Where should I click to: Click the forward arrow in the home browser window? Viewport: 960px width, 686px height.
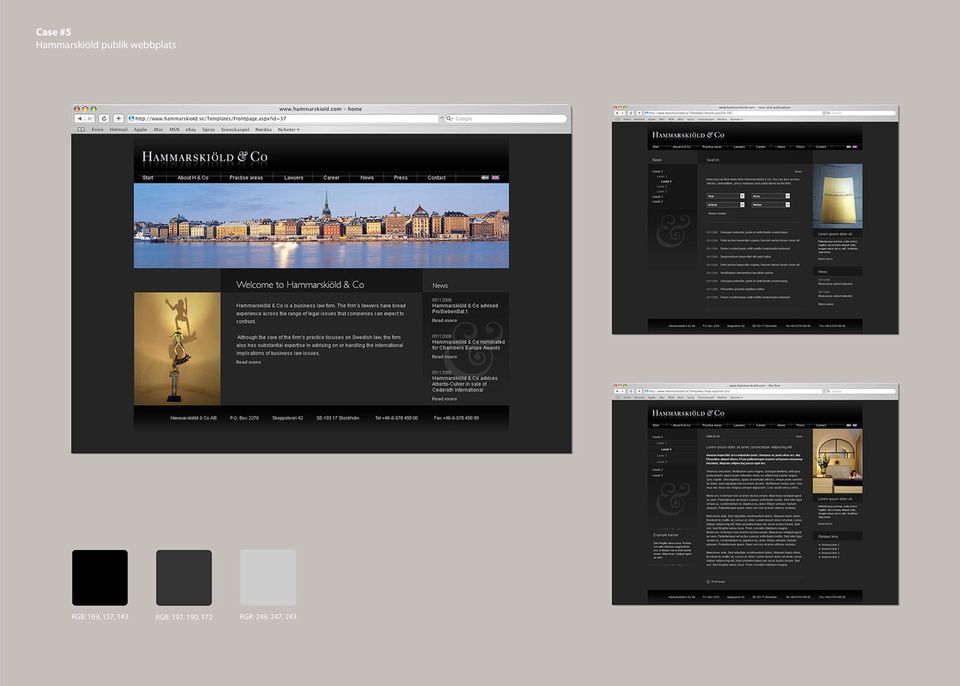[89, 118]
